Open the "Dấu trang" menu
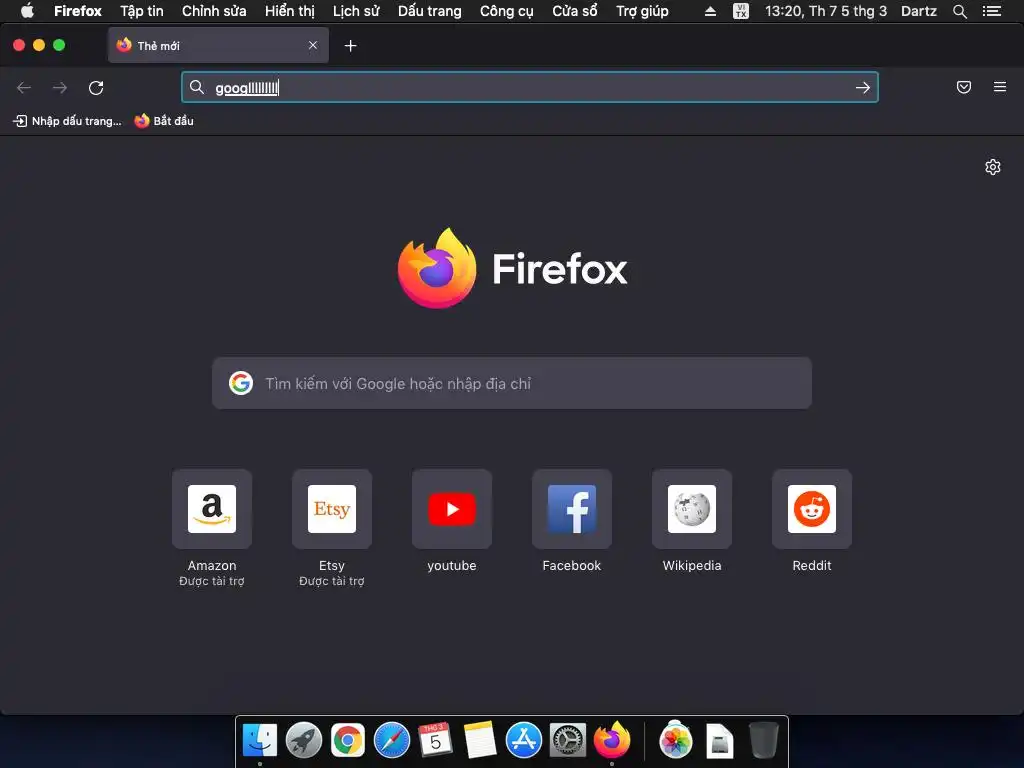Viewport: 1024px width, 768px height. (430, 11)
